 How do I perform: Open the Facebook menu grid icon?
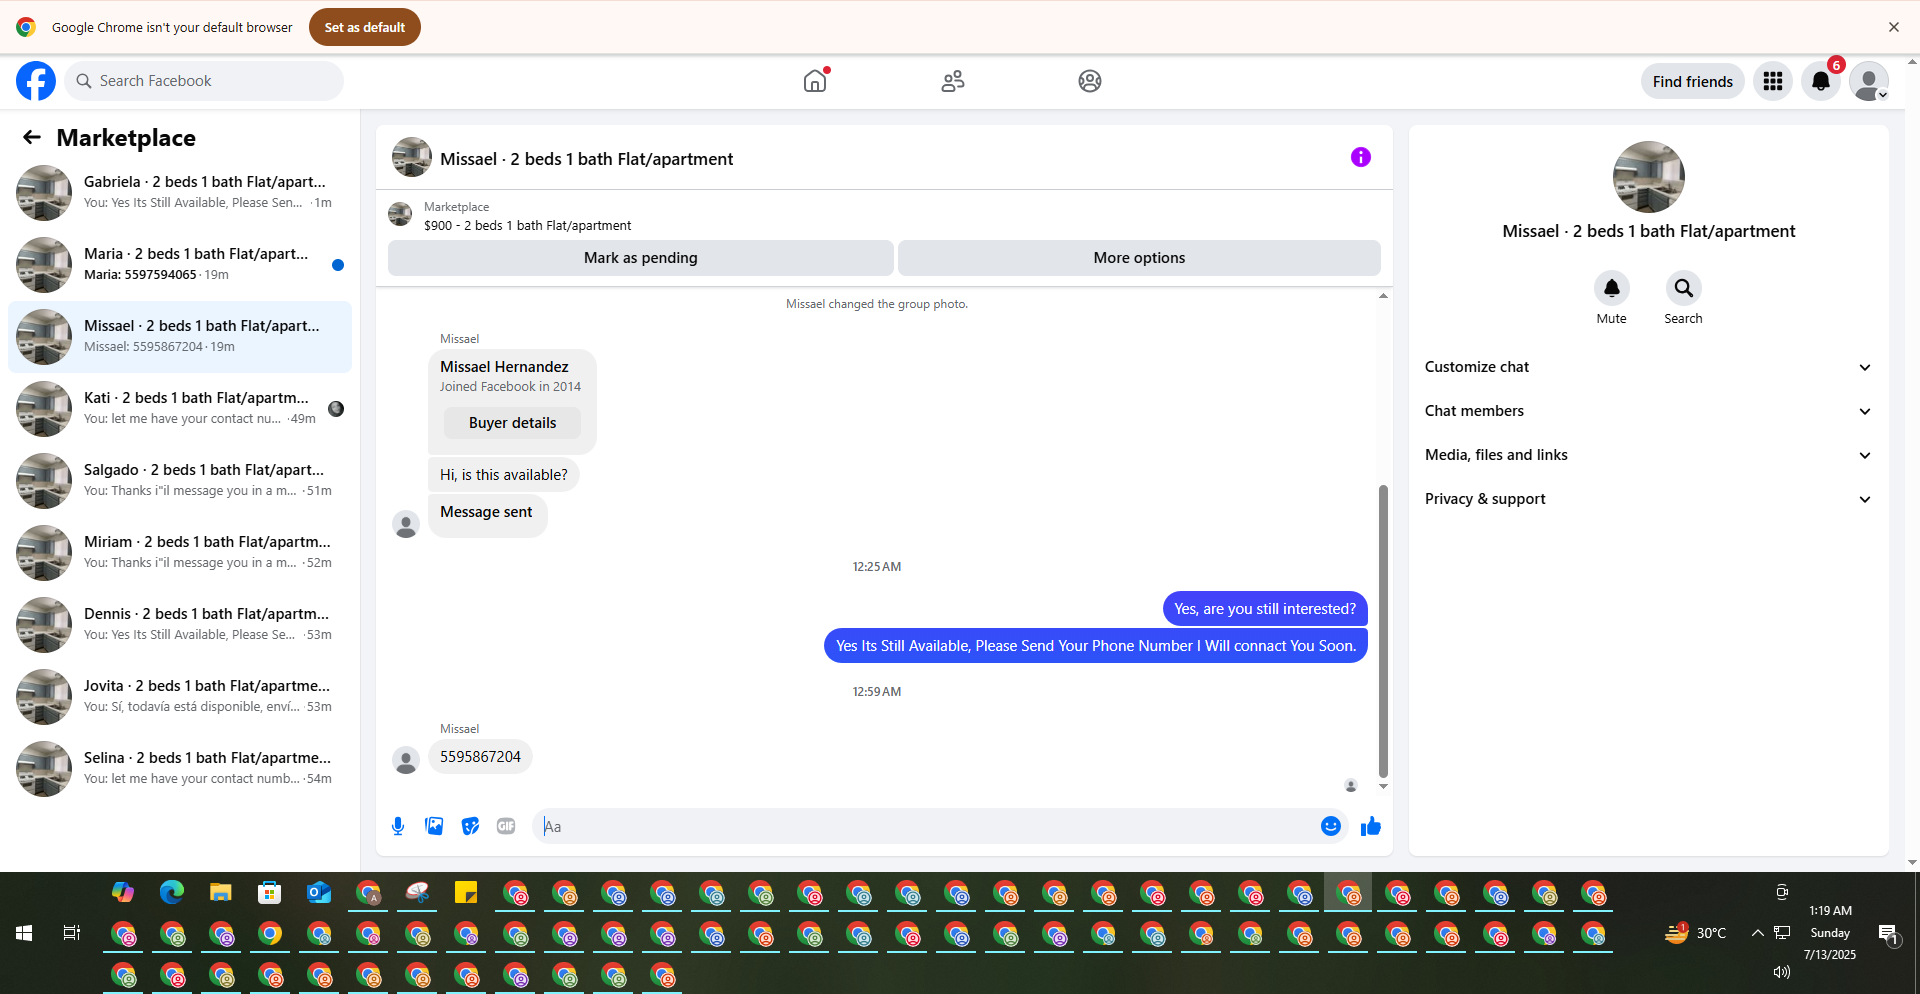click(x=1773, y=81)
